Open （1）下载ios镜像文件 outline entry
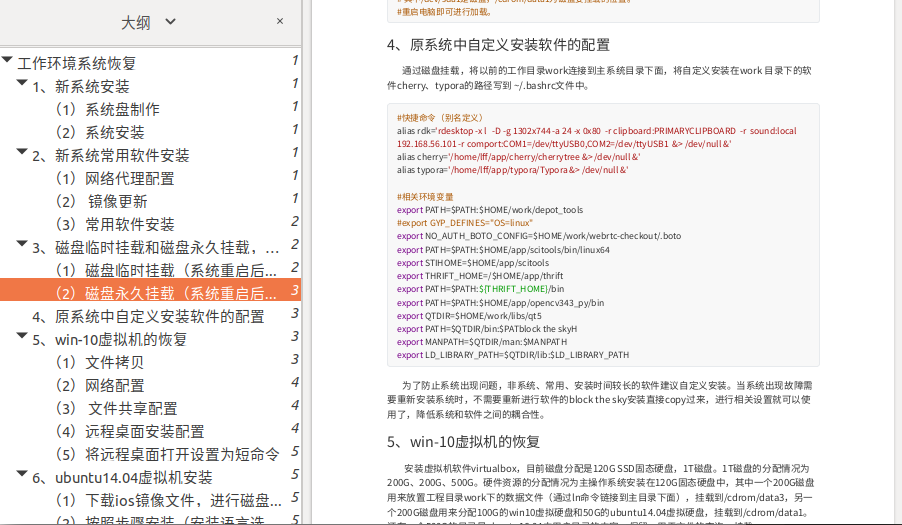The height and width of the screenshot is (525, 902). 168,500
